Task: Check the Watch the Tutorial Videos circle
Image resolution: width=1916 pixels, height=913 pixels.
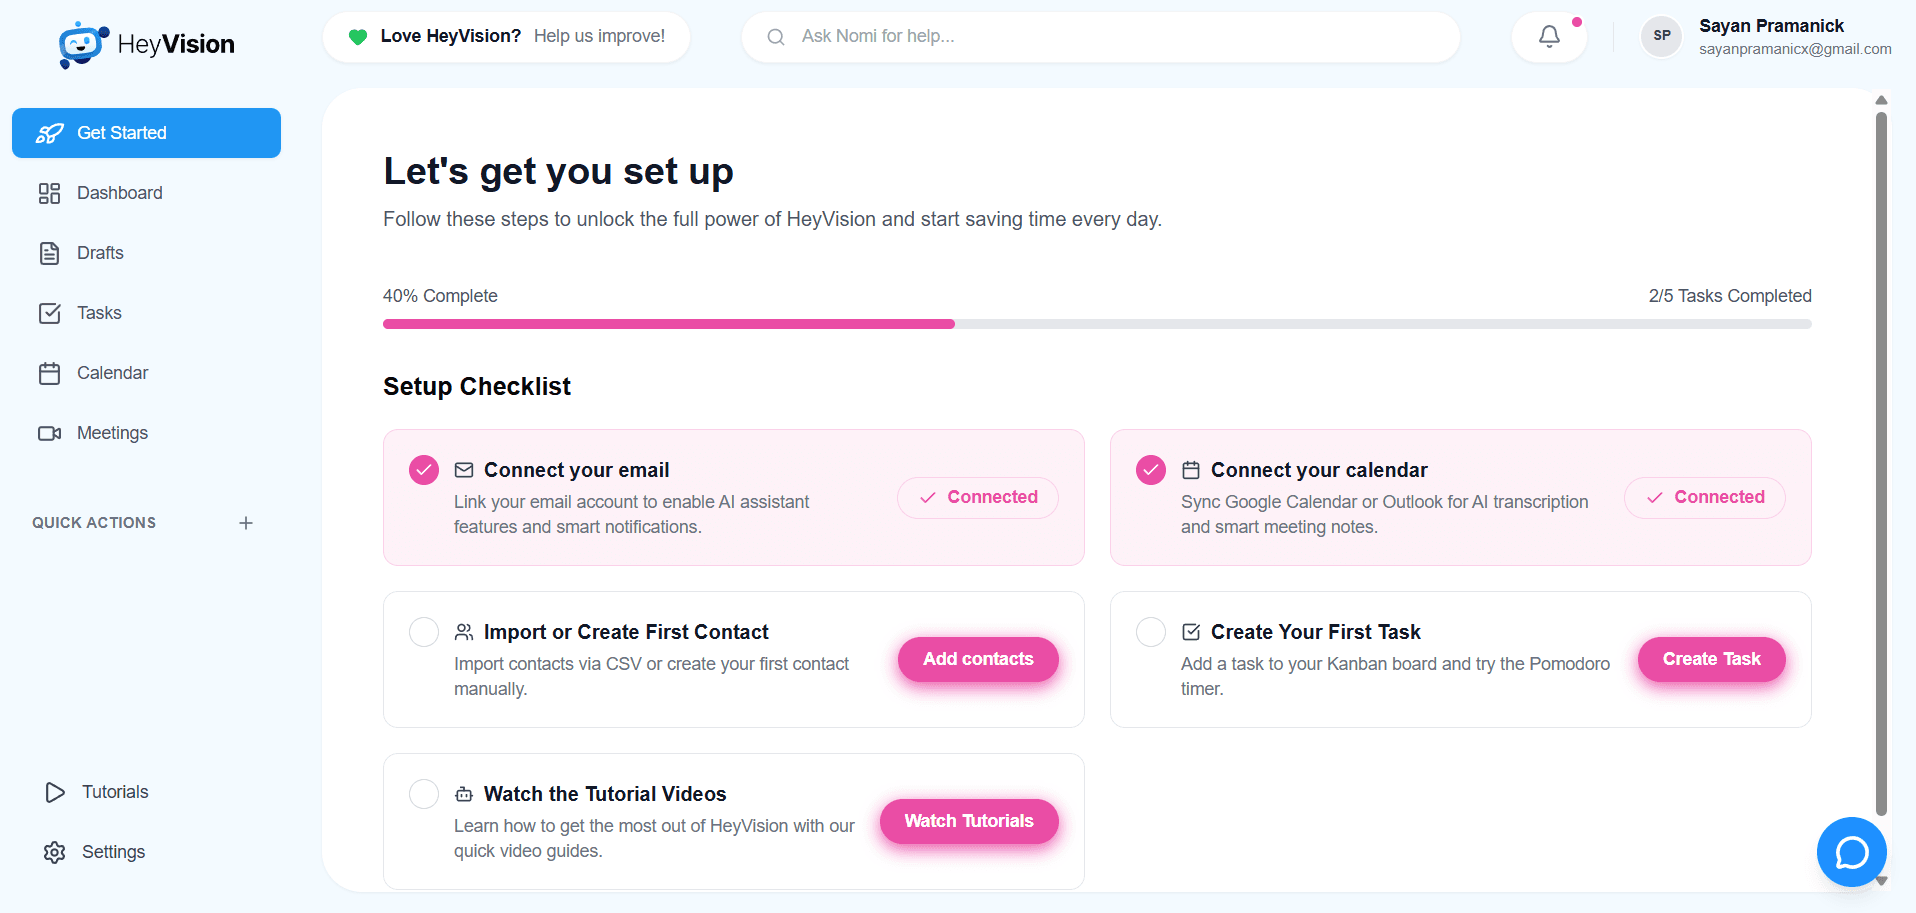Action: (x=424, y=794)
